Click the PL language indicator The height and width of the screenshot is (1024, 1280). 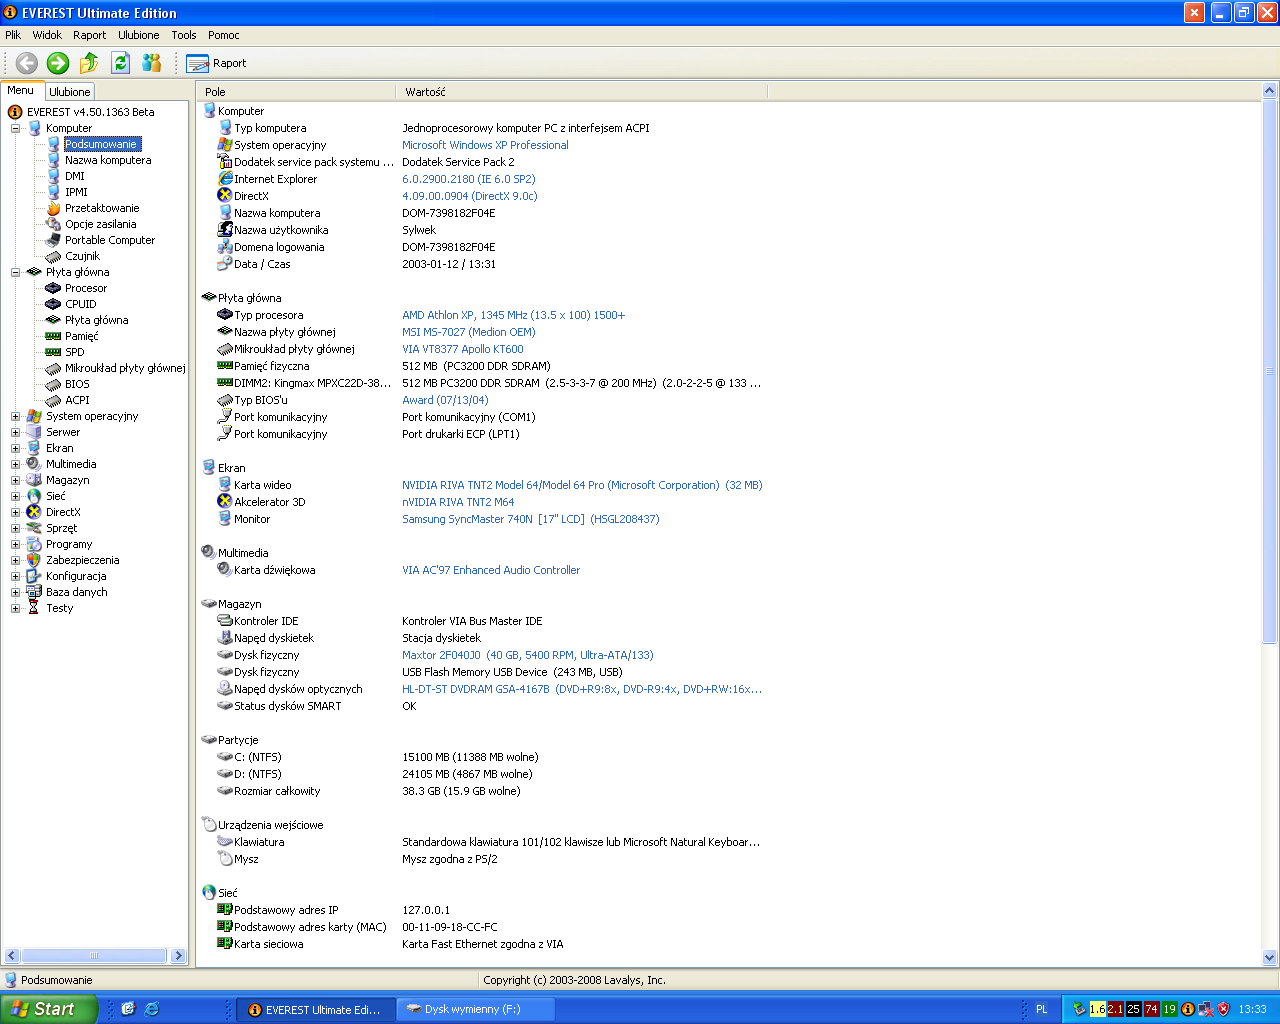coord(1042,1009)
